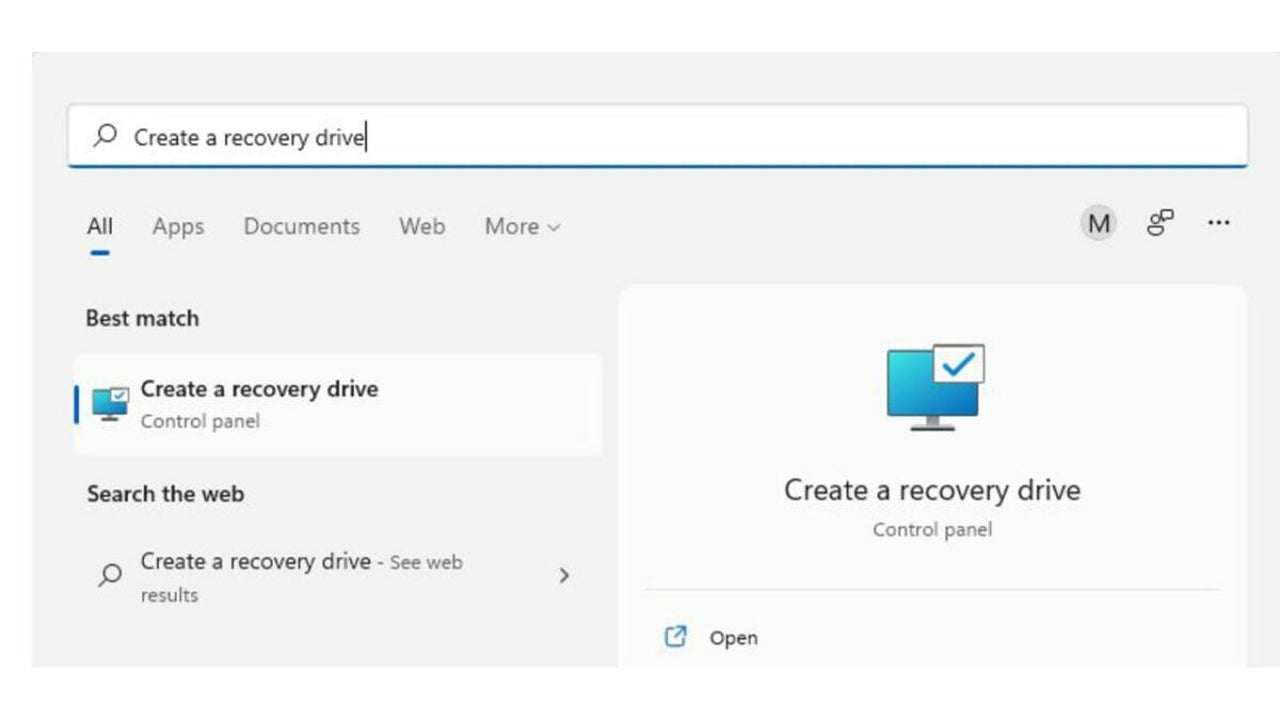The height and width of the screenshot is (720, 1280).
Task: Expand the web result chevron arrow
Action: (564, 575)
